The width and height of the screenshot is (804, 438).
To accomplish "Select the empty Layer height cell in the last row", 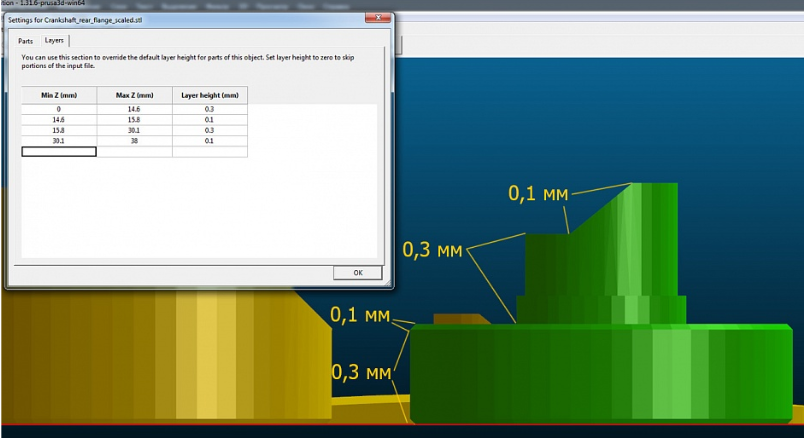I will (210, 151).
